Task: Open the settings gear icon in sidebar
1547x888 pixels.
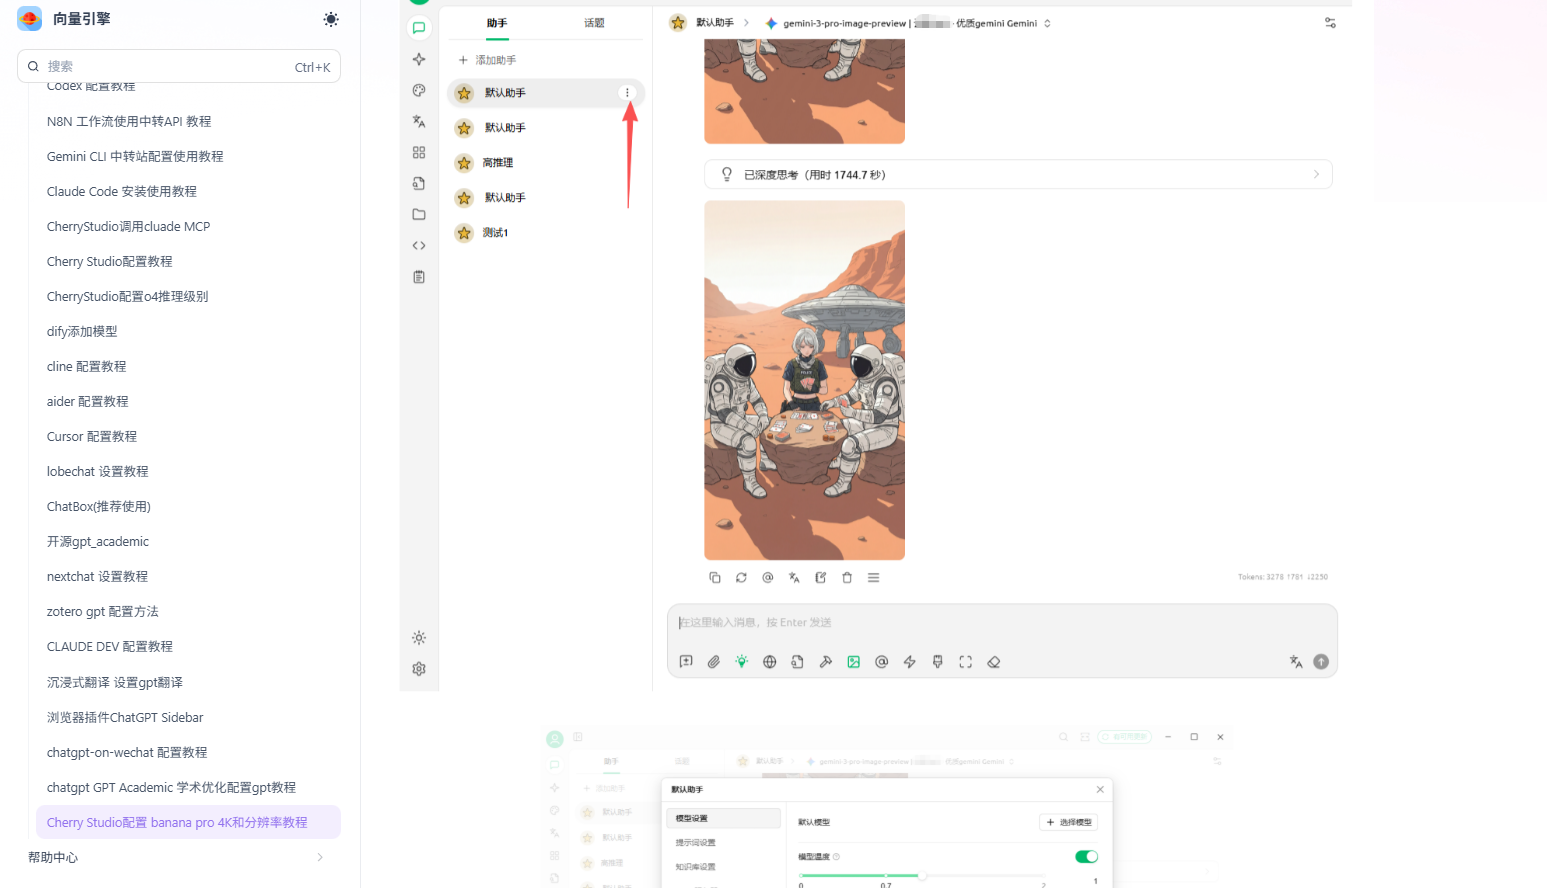Action: [x=419, y=669]
